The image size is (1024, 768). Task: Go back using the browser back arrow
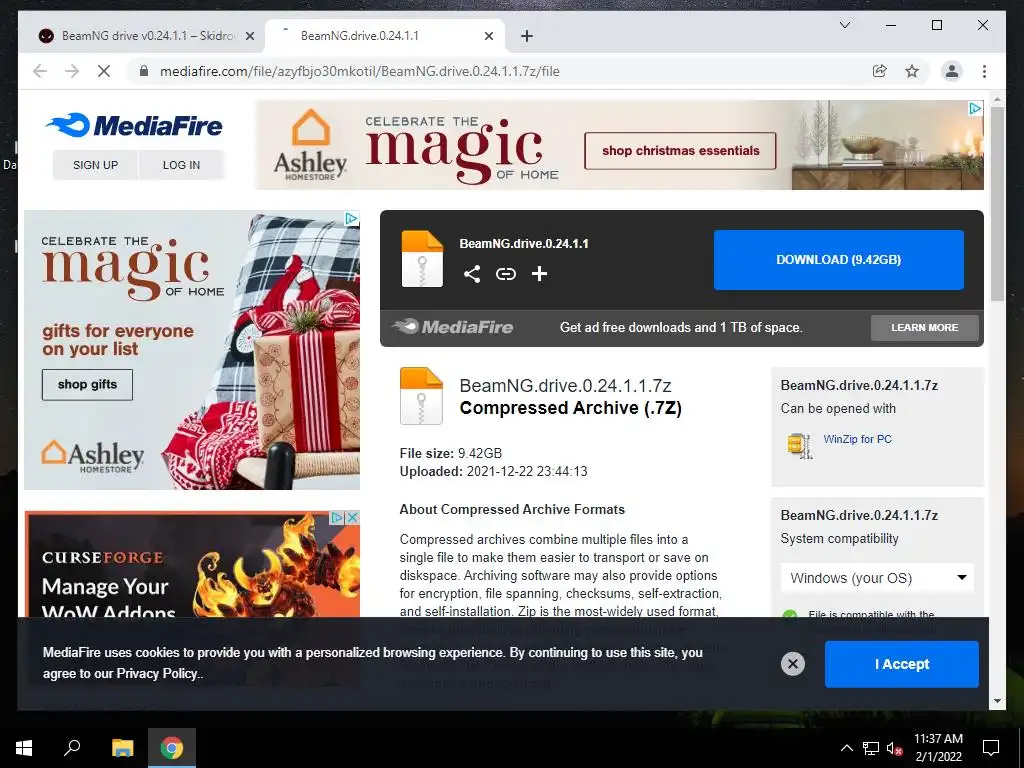pos(40,71)
